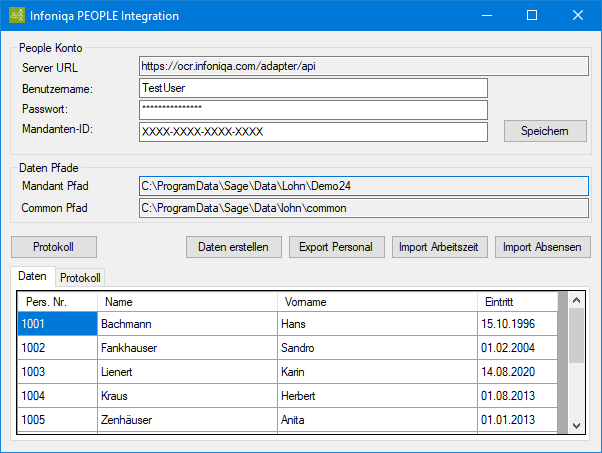Image resolution: width=602 pixels, height=453 pixels.
Task: Click the Karin cell
Action: pyautogui.click(x=377, y=372)
